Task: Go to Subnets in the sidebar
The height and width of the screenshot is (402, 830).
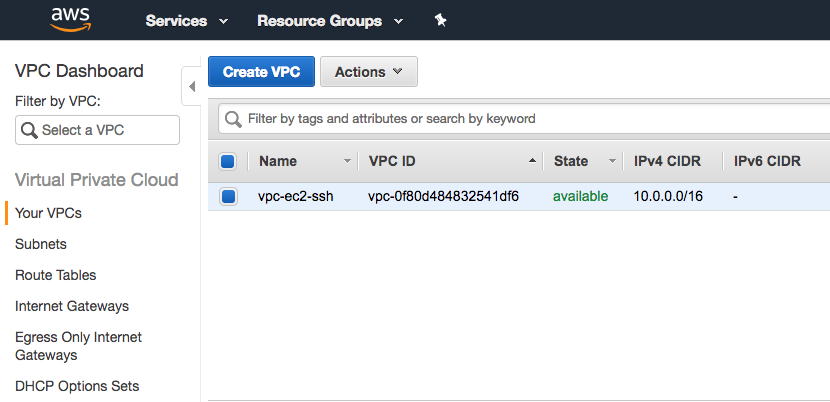Action: 41,244
